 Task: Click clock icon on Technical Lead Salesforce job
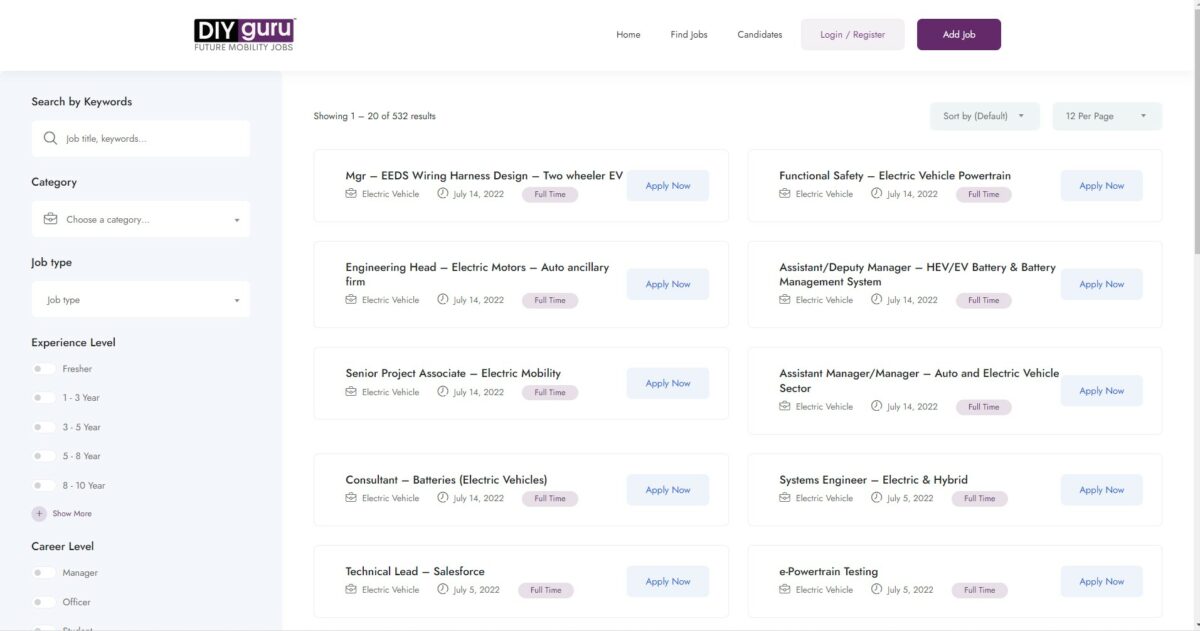tap(443, 590)
